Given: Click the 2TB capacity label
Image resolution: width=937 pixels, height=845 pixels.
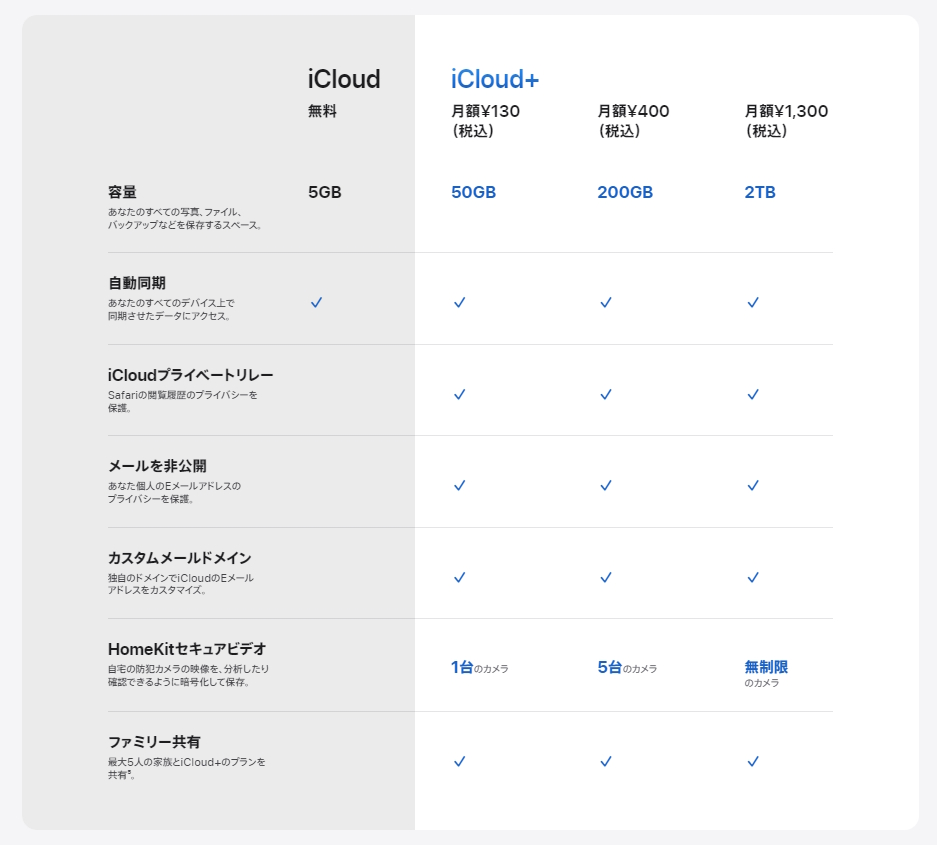Looking at the screenshot, I should coord(760,191).
